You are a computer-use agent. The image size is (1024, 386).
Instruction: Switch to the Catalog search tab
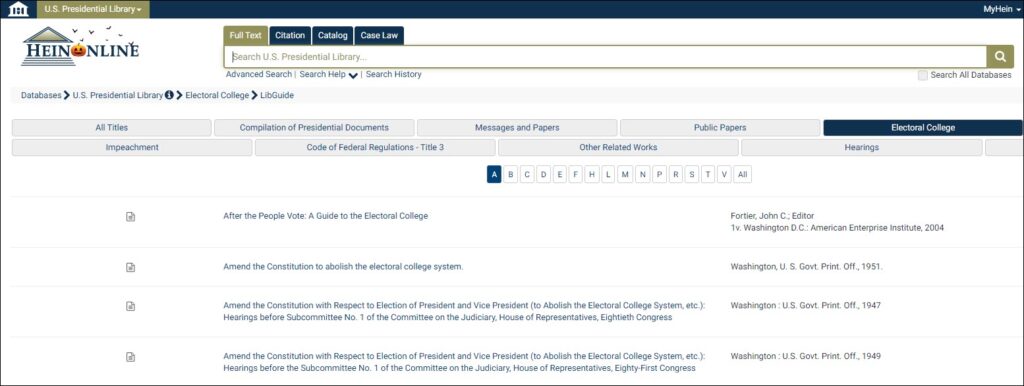333,36
